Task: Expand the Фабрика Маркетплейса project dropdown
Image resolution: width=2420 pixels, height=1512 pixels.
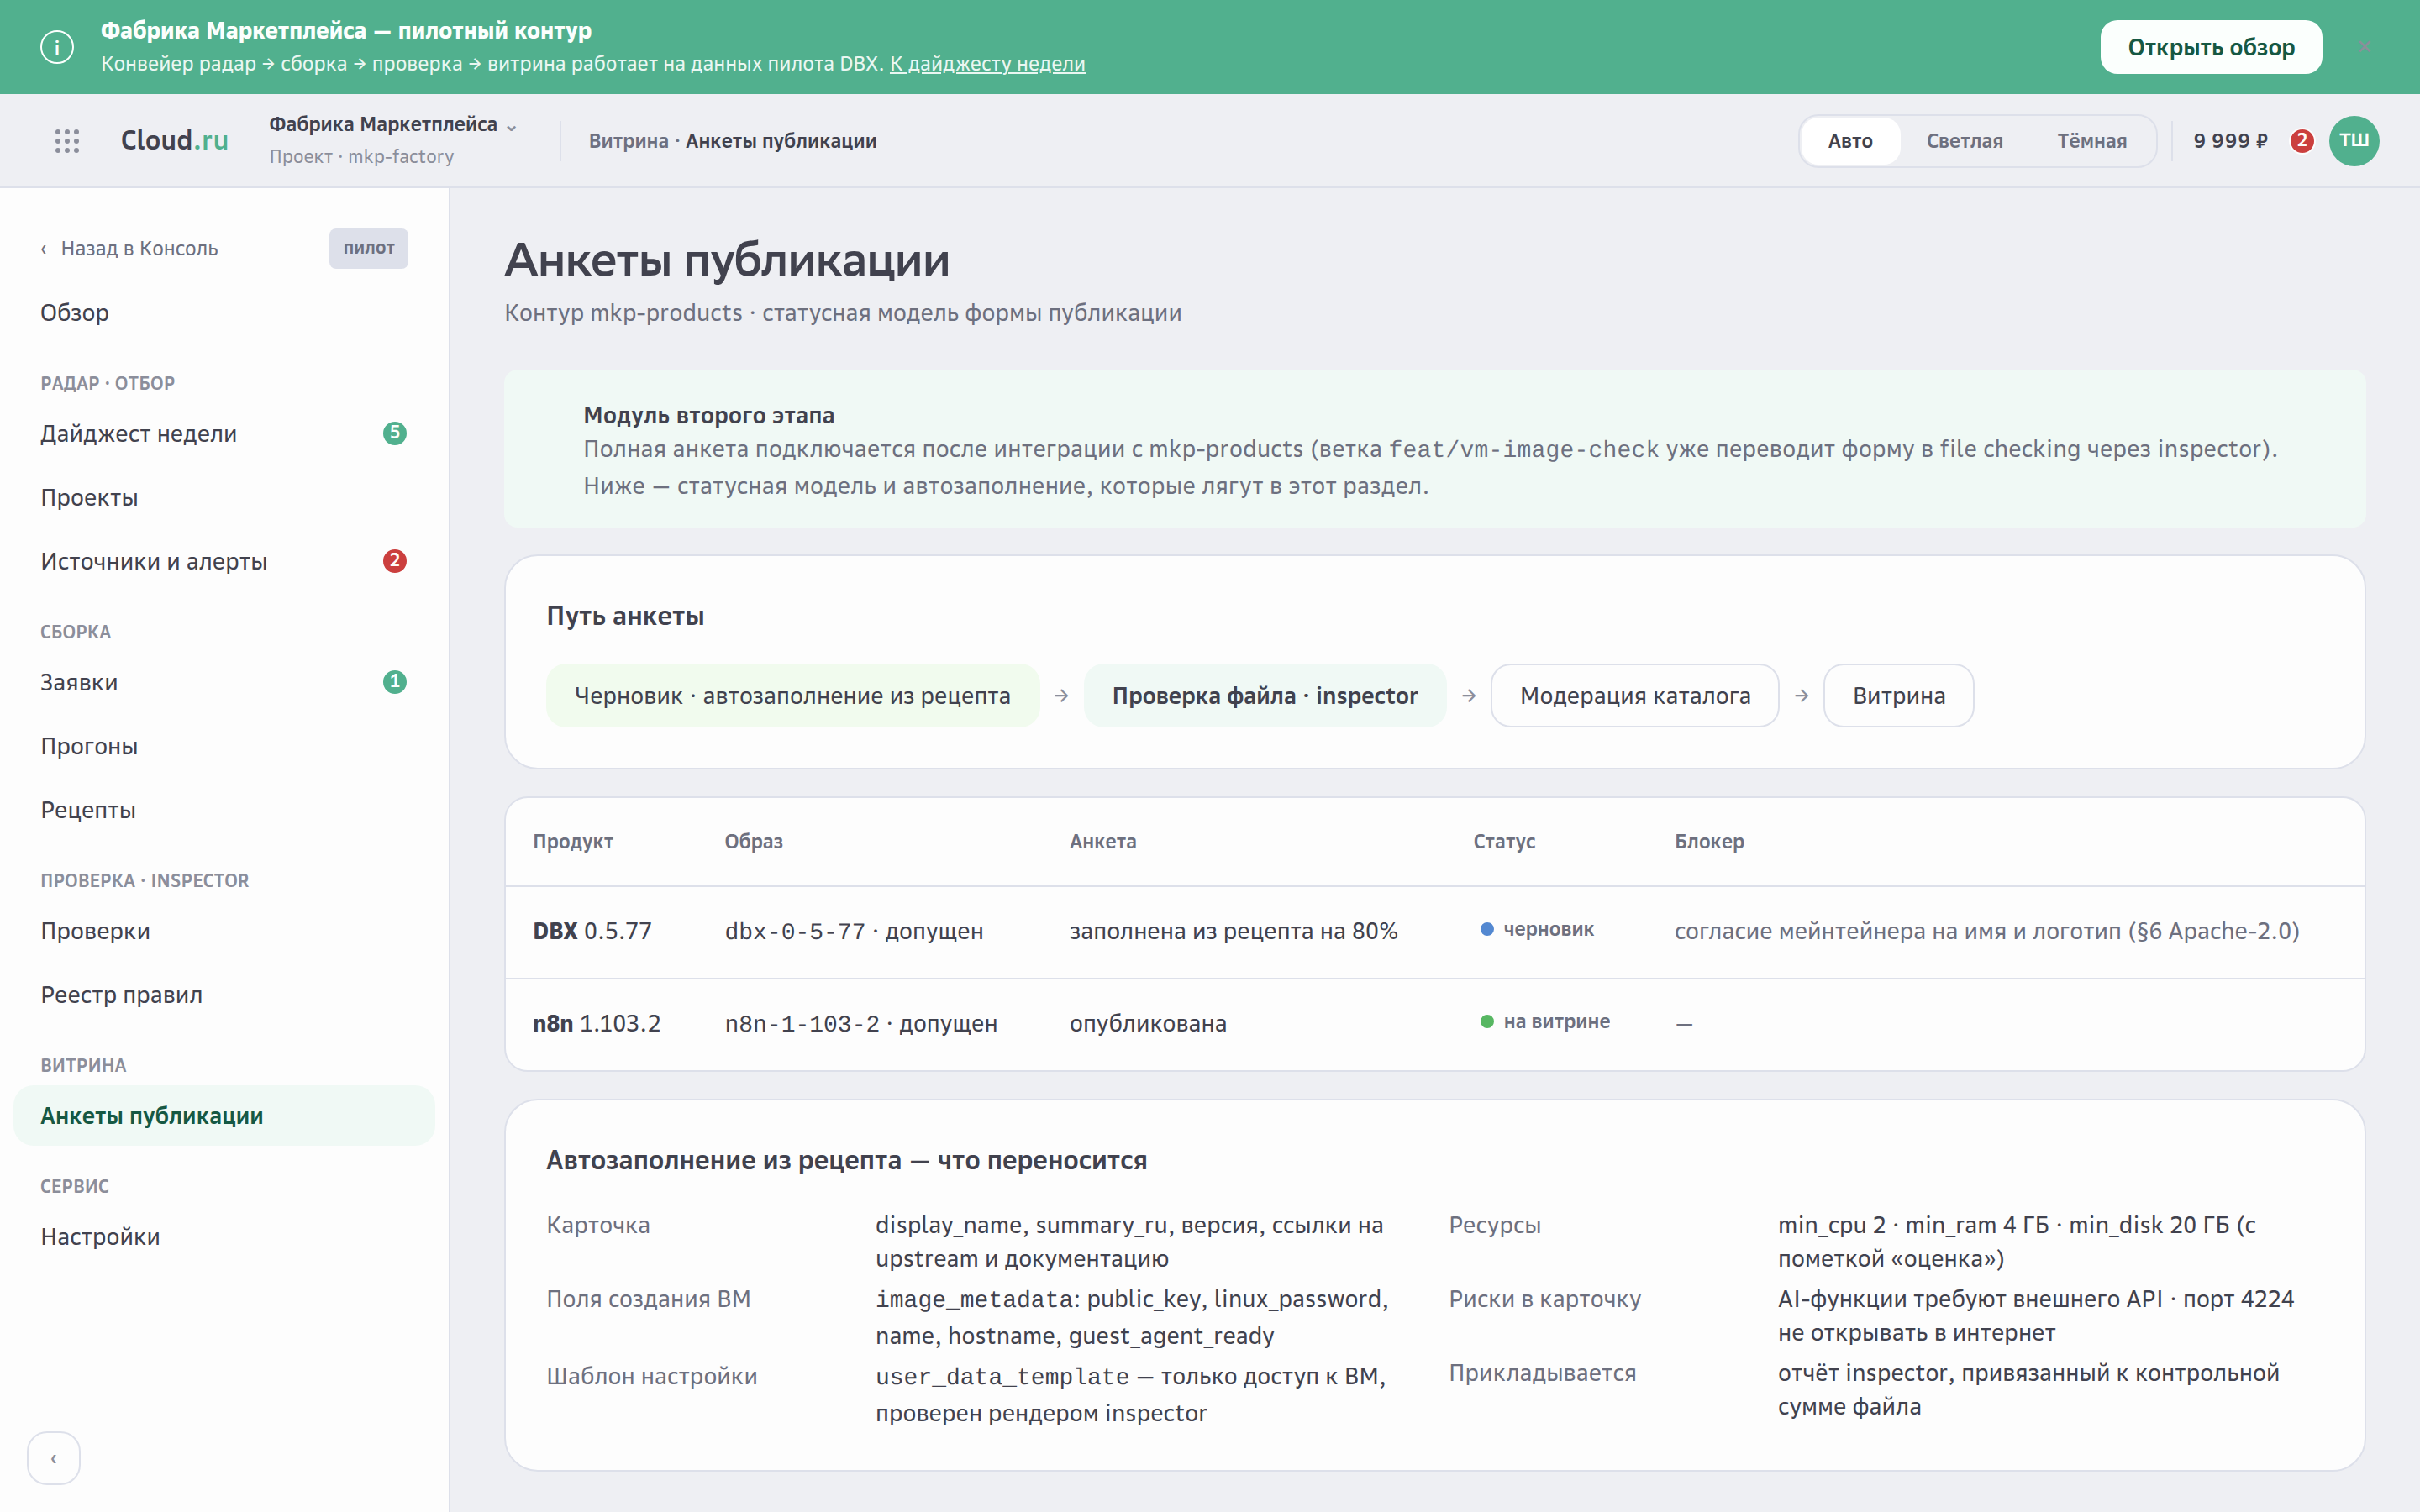Action: pos(393,124)
